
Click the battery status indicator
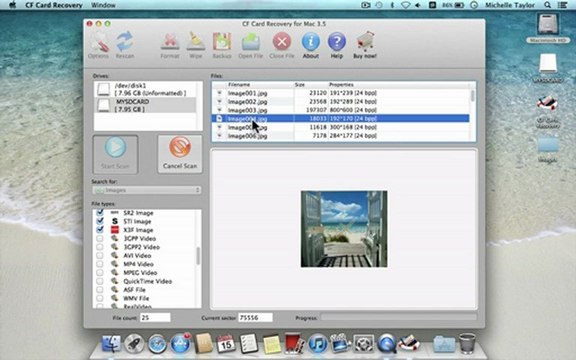coord(453,5)
